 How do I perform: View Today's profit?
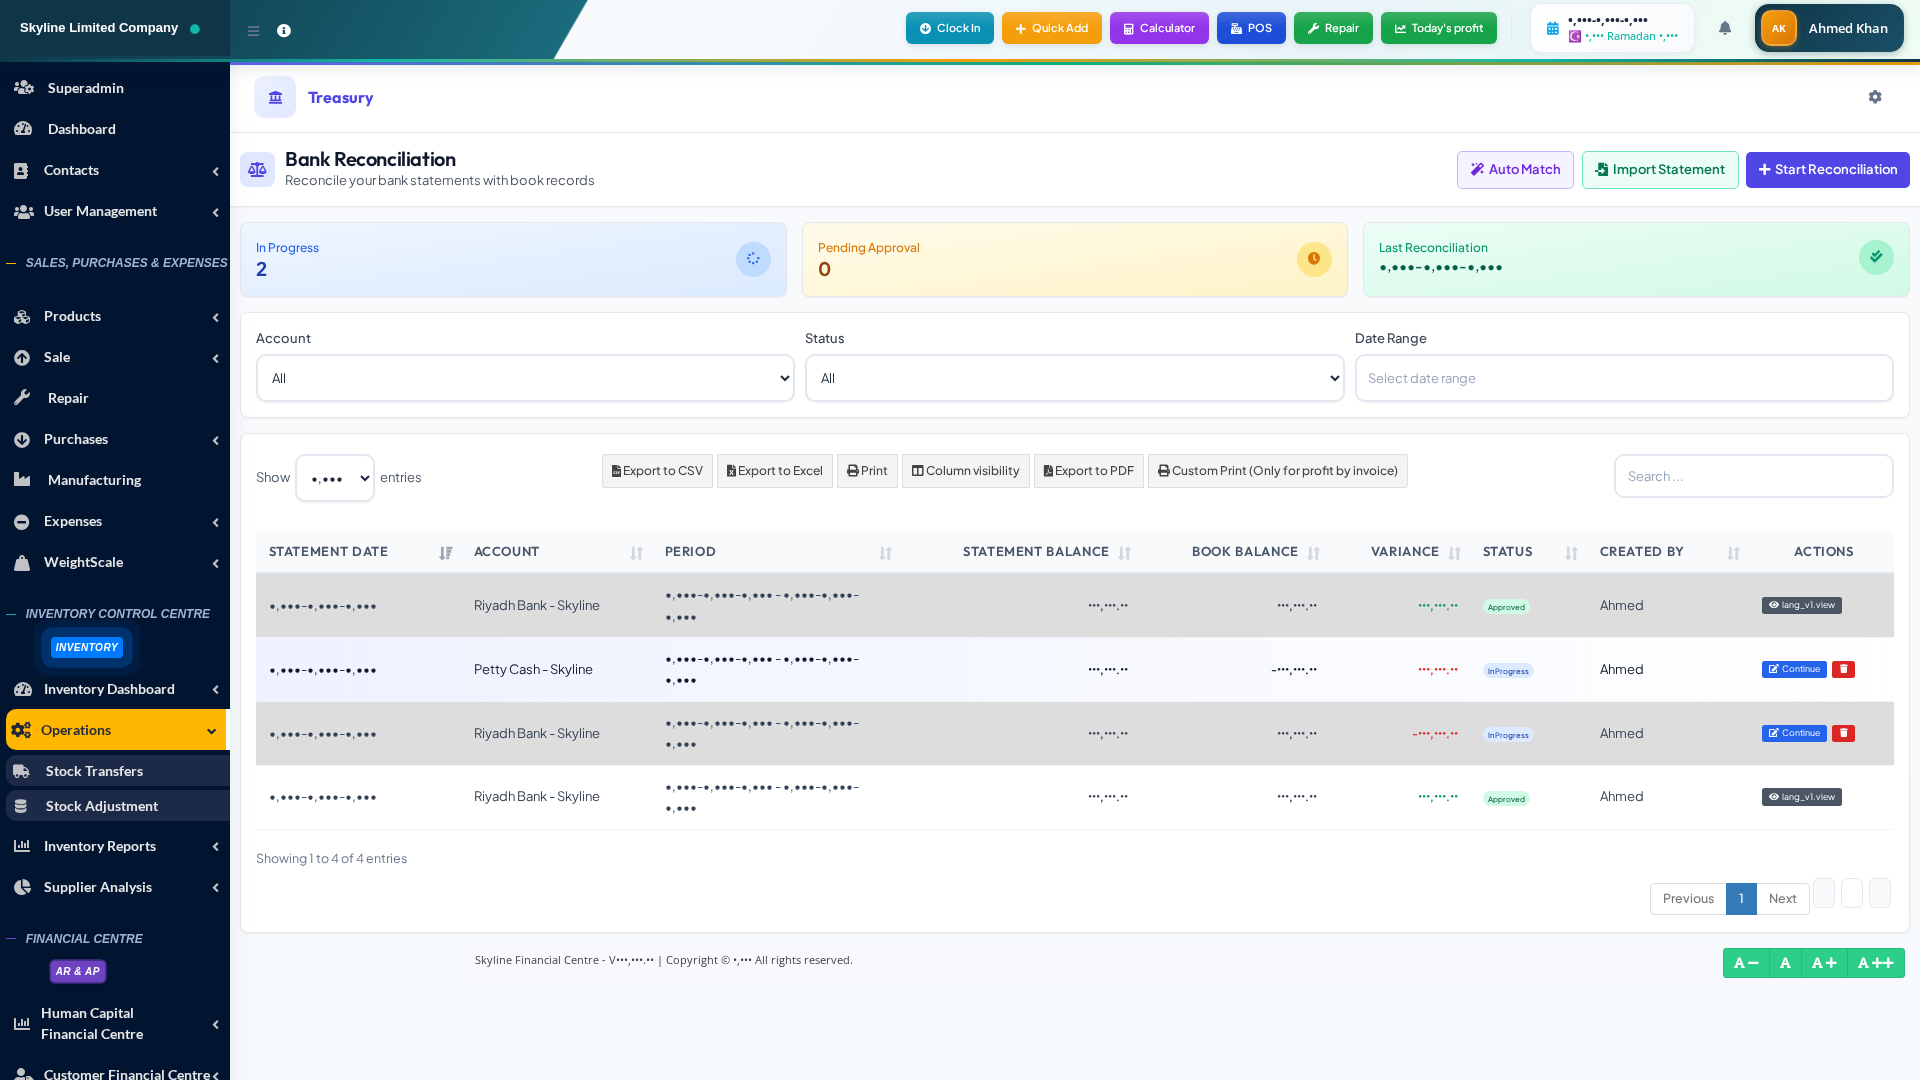1438,28
